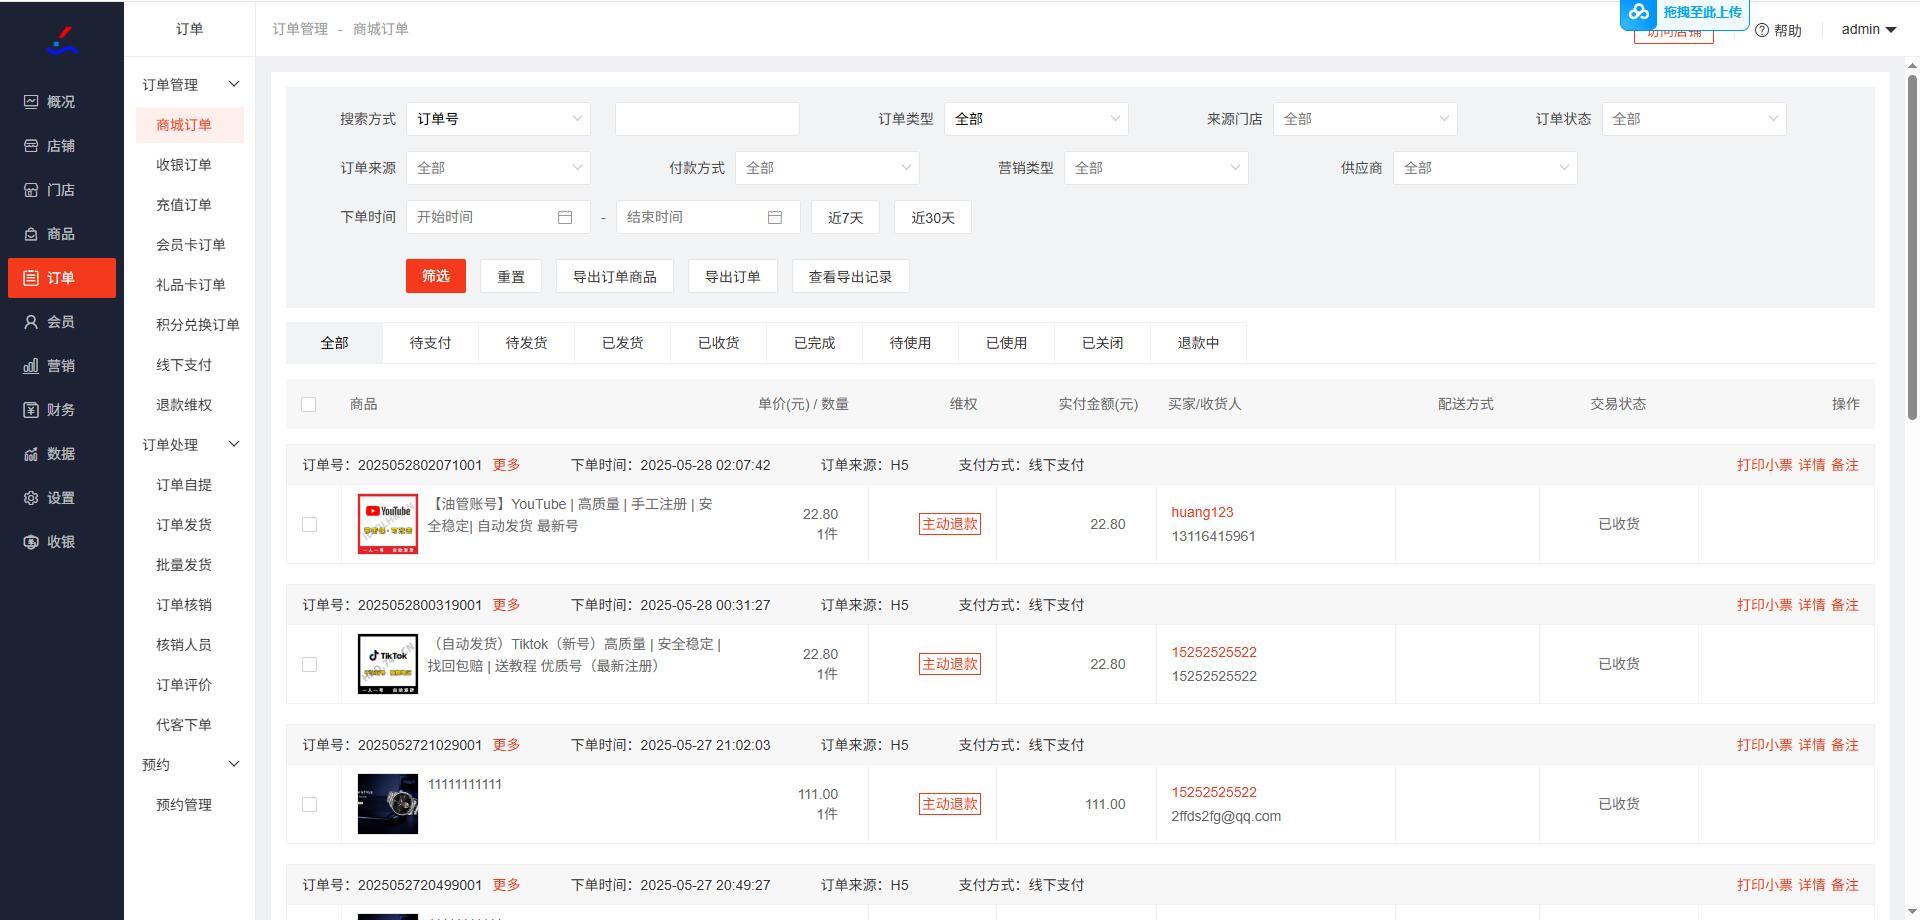Switch to the 待发货 tab
This screenshot has height=920, width=1920.
[526, 343]
